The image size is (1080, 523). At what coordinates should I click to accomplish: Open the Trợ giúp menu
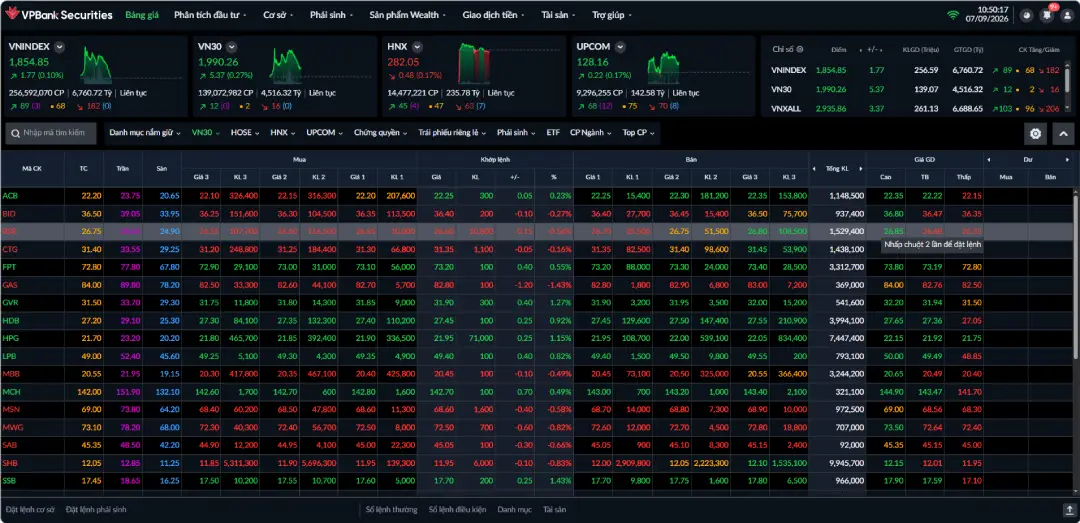click(612, 15)
